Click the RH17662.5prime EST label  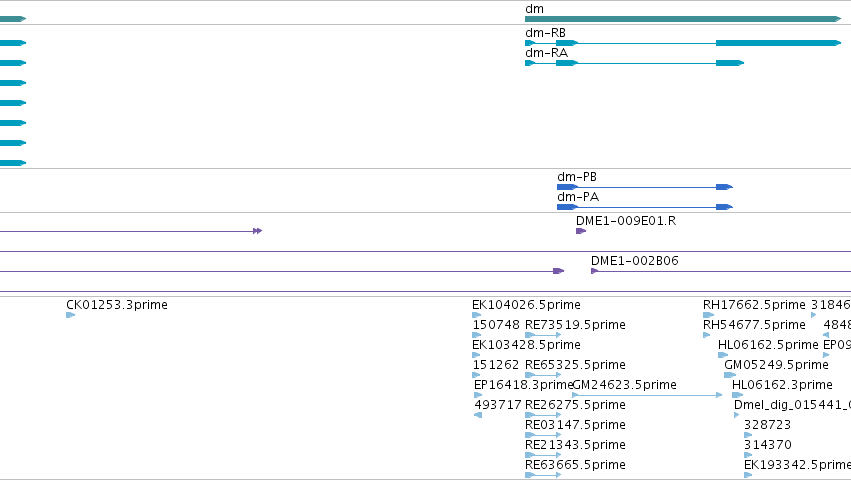coord(754,305)
